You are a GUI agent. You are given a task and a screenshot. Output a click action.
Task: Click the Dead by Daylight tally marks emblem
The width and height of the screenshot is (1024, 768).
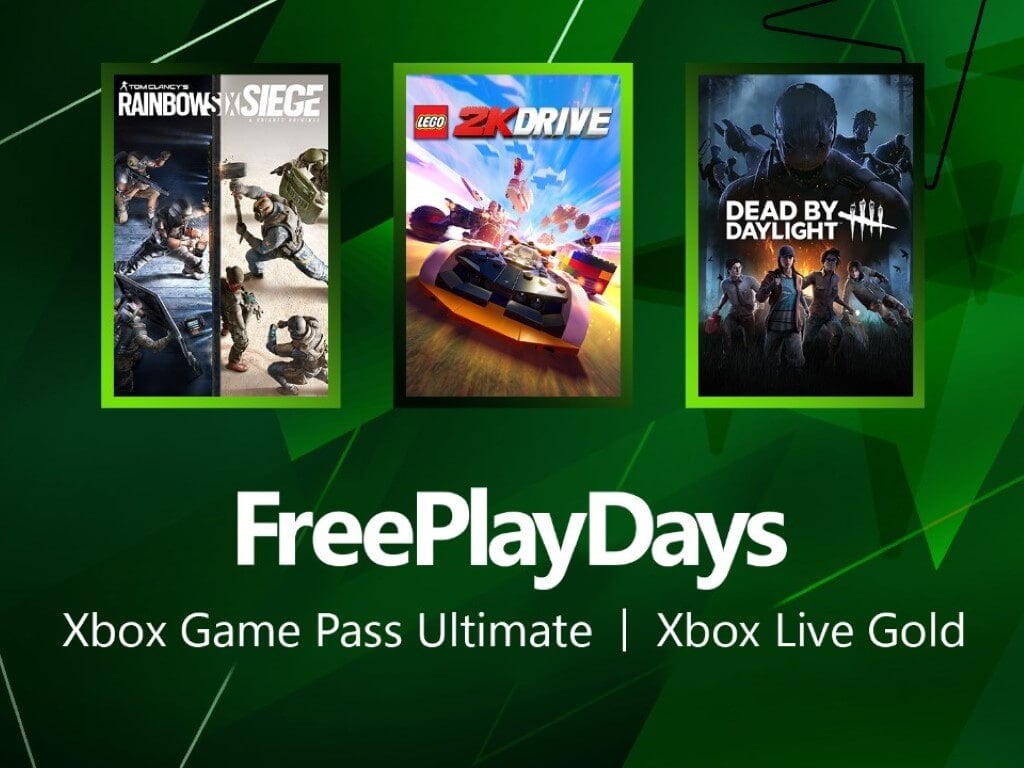coord(868,219)
